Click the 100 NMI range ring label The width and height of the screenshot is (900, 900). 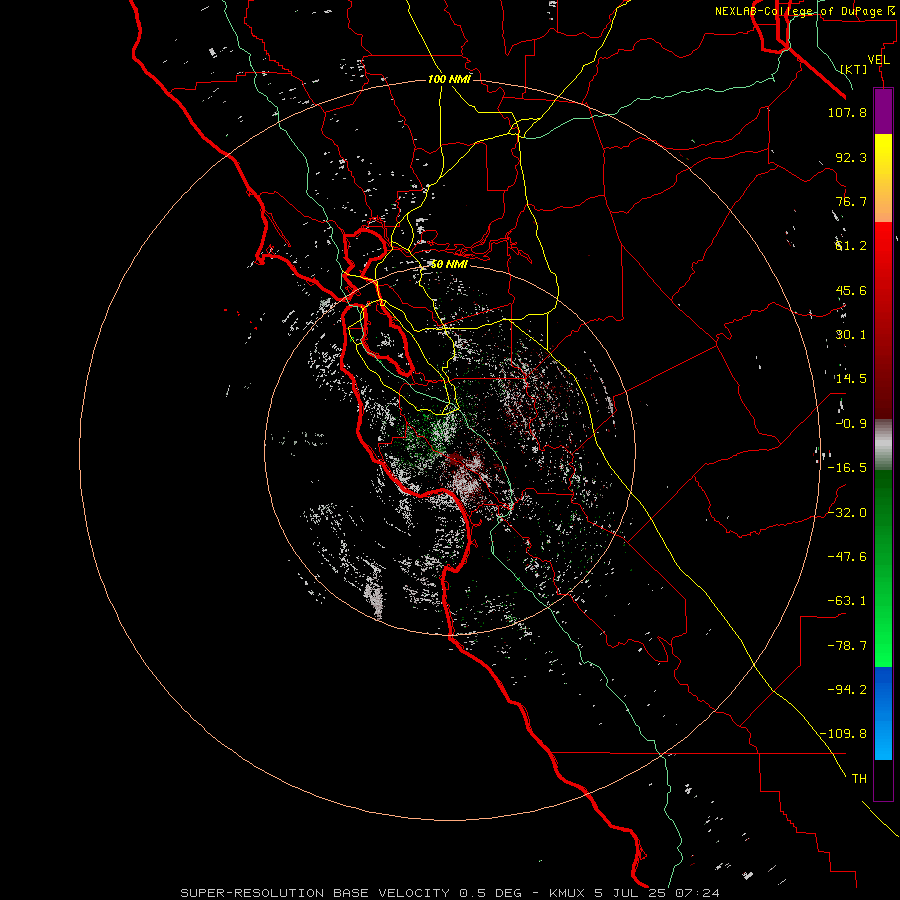(x=449, y=79)
